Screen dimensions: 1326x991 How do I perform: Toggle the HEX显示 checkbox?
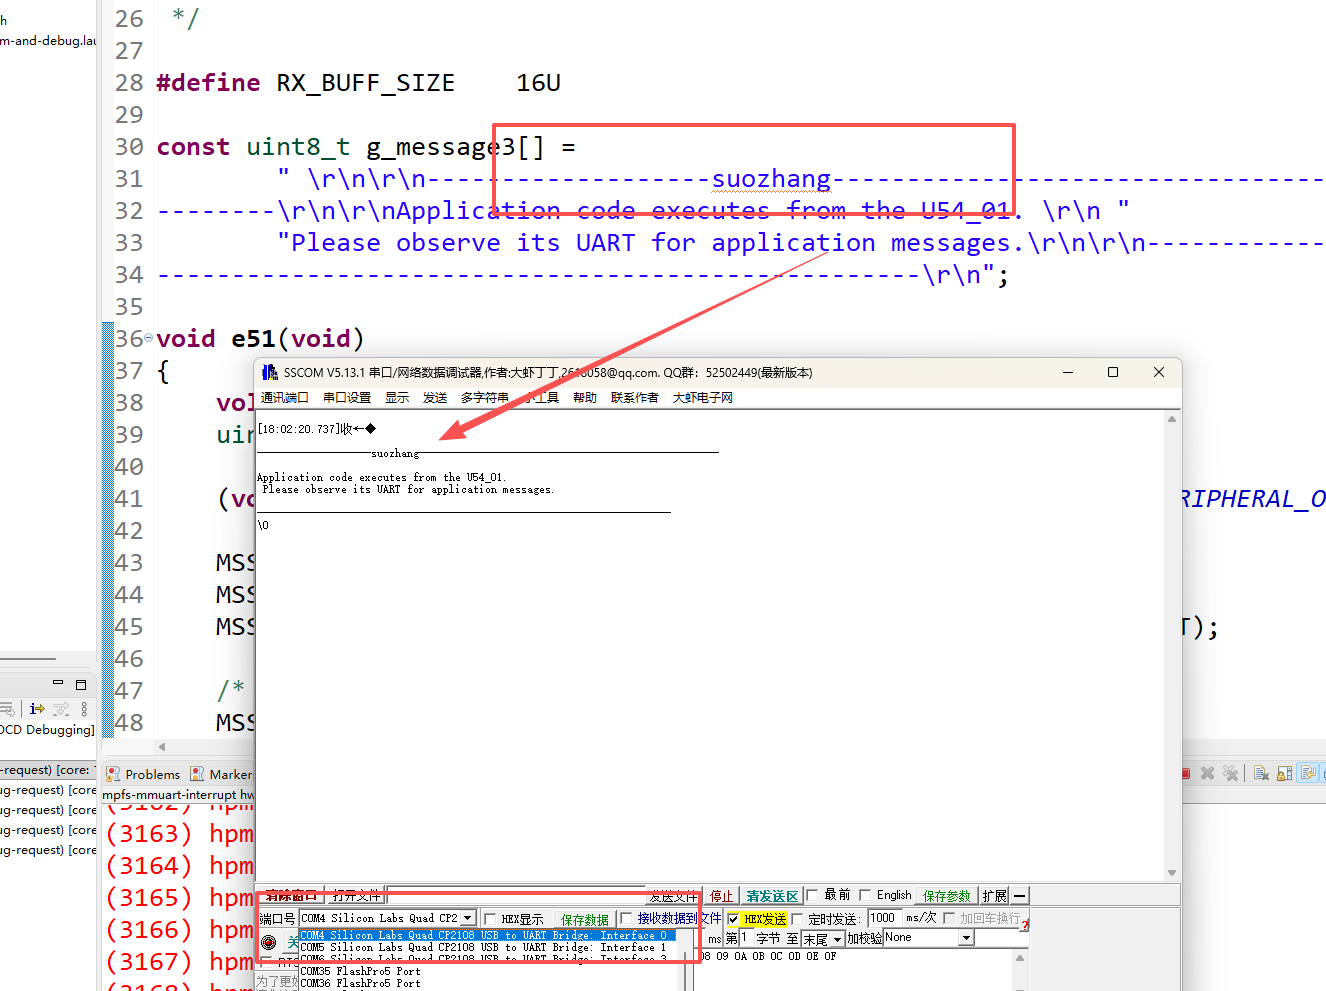pos(490,919)
